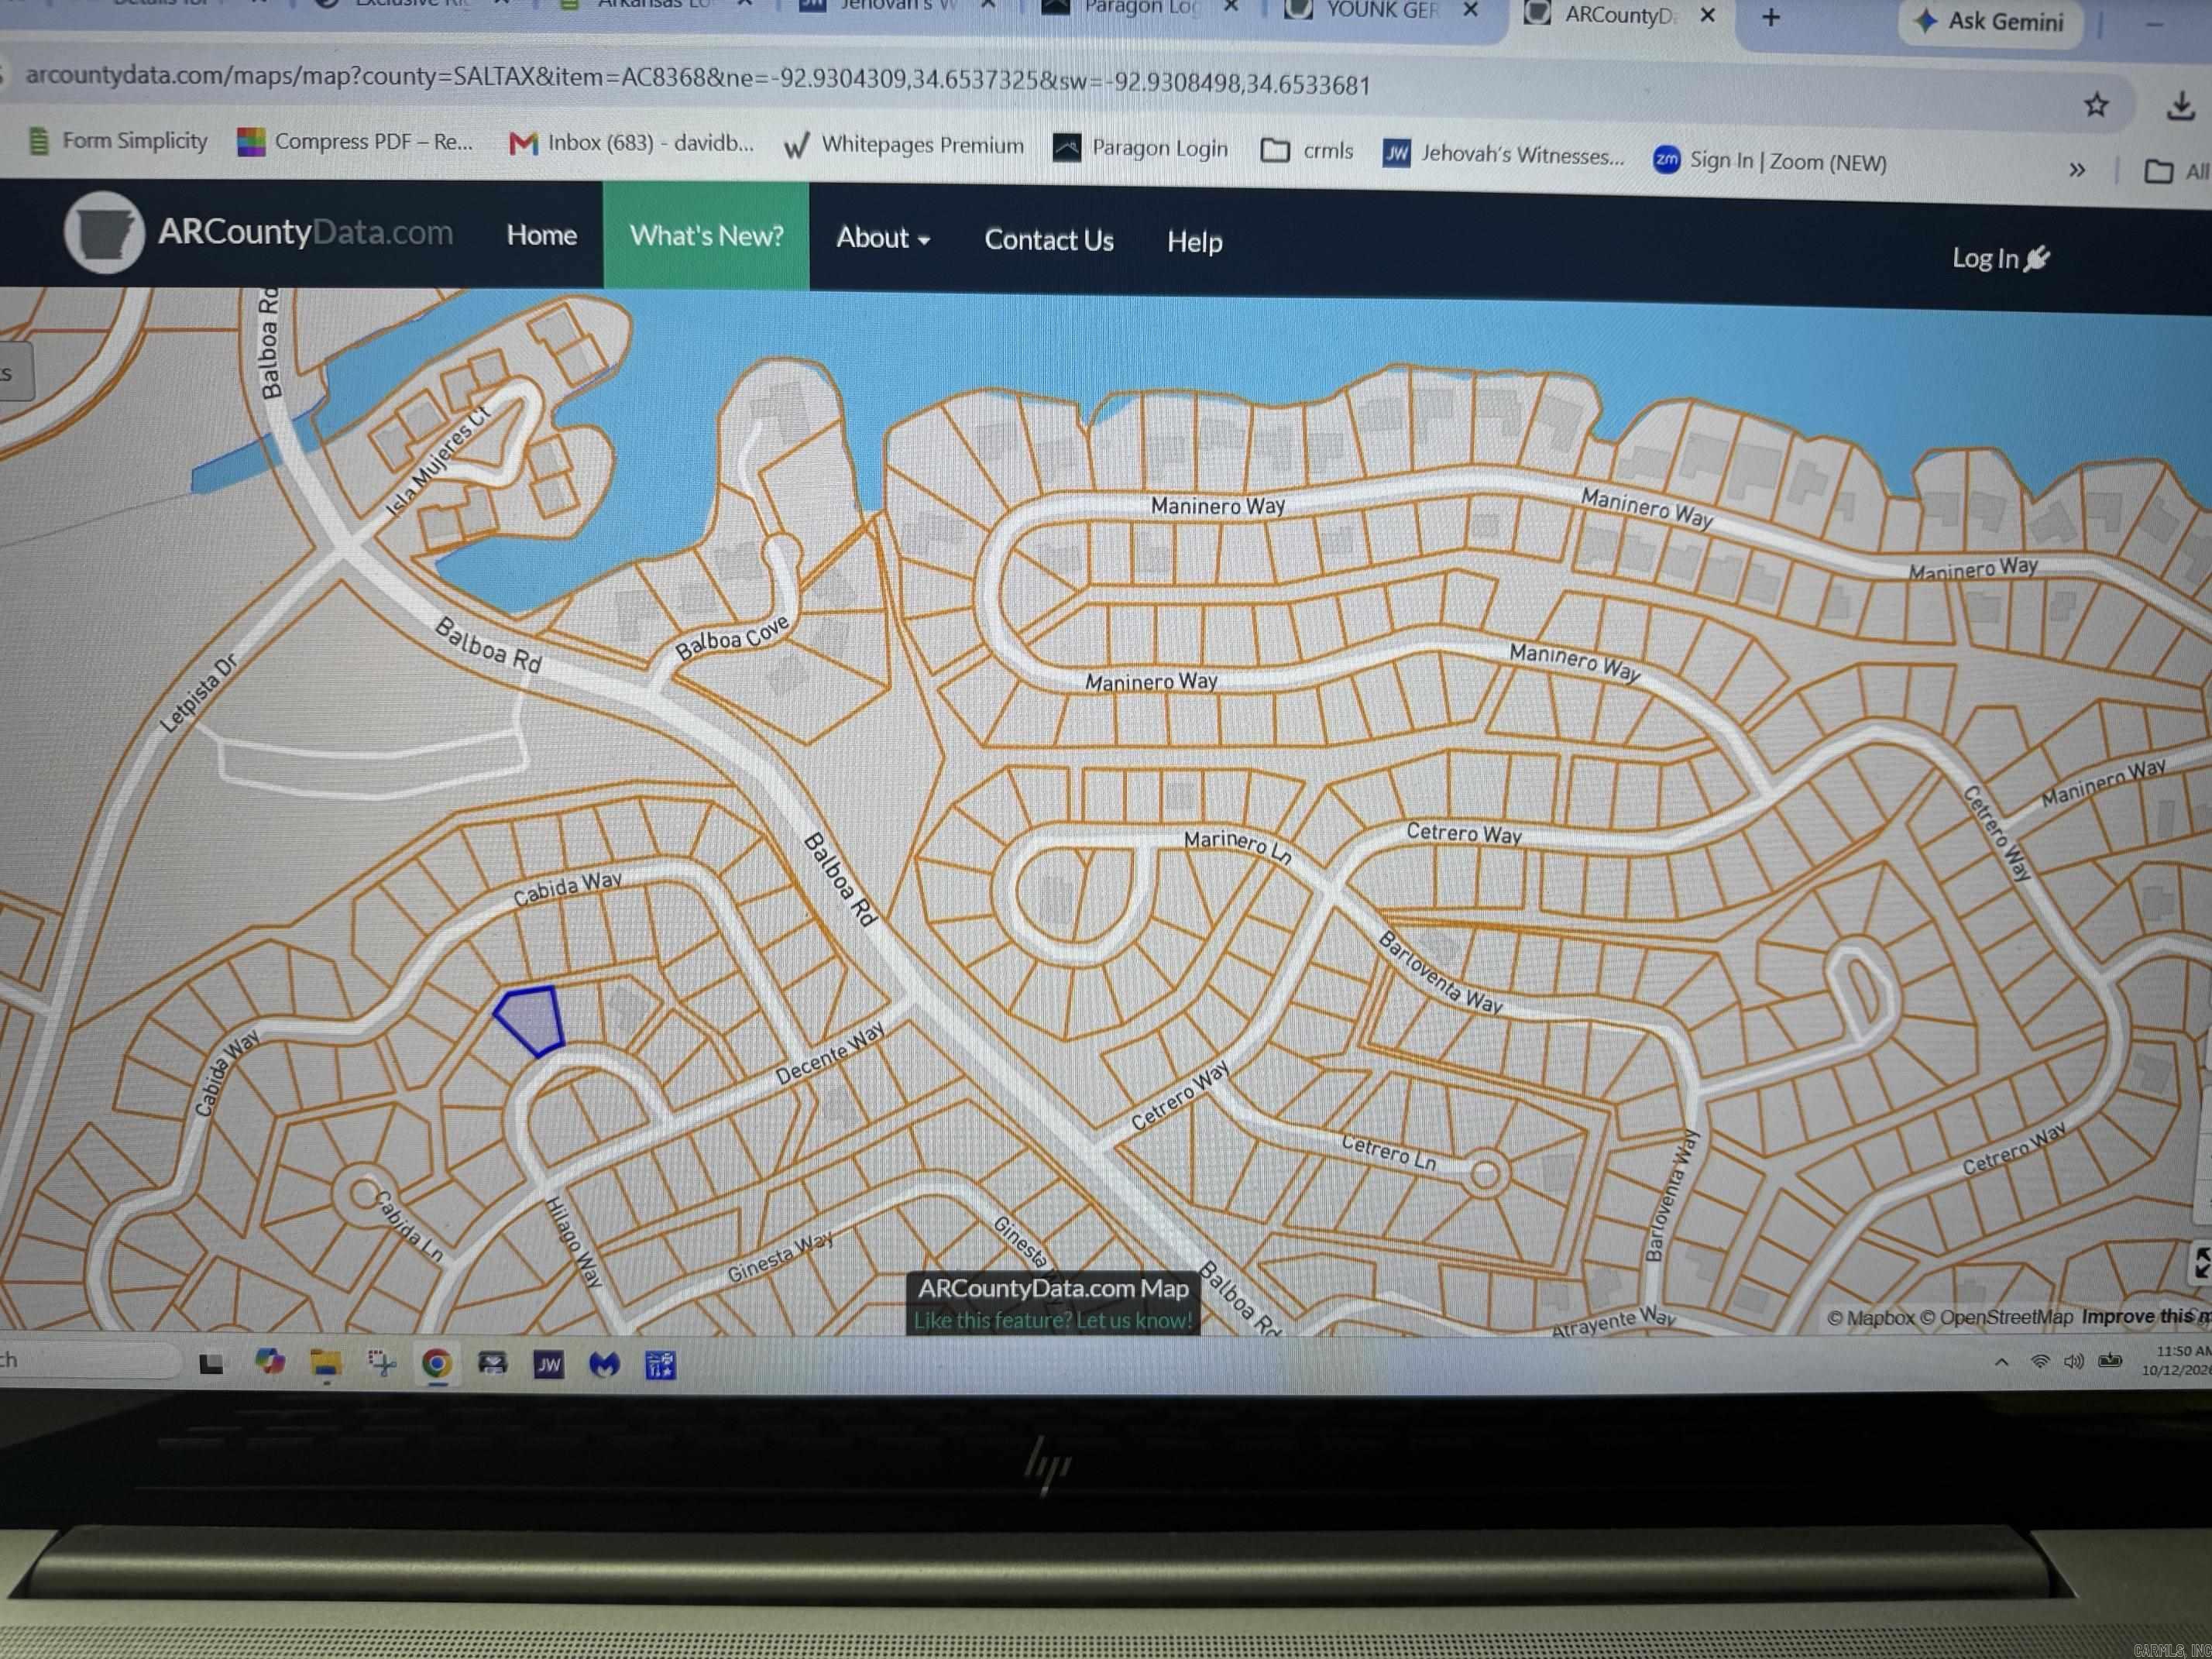The image size is (2212, 1659).
Task: Open Copilot from the taskbar
Action: tap(269, 1362)
